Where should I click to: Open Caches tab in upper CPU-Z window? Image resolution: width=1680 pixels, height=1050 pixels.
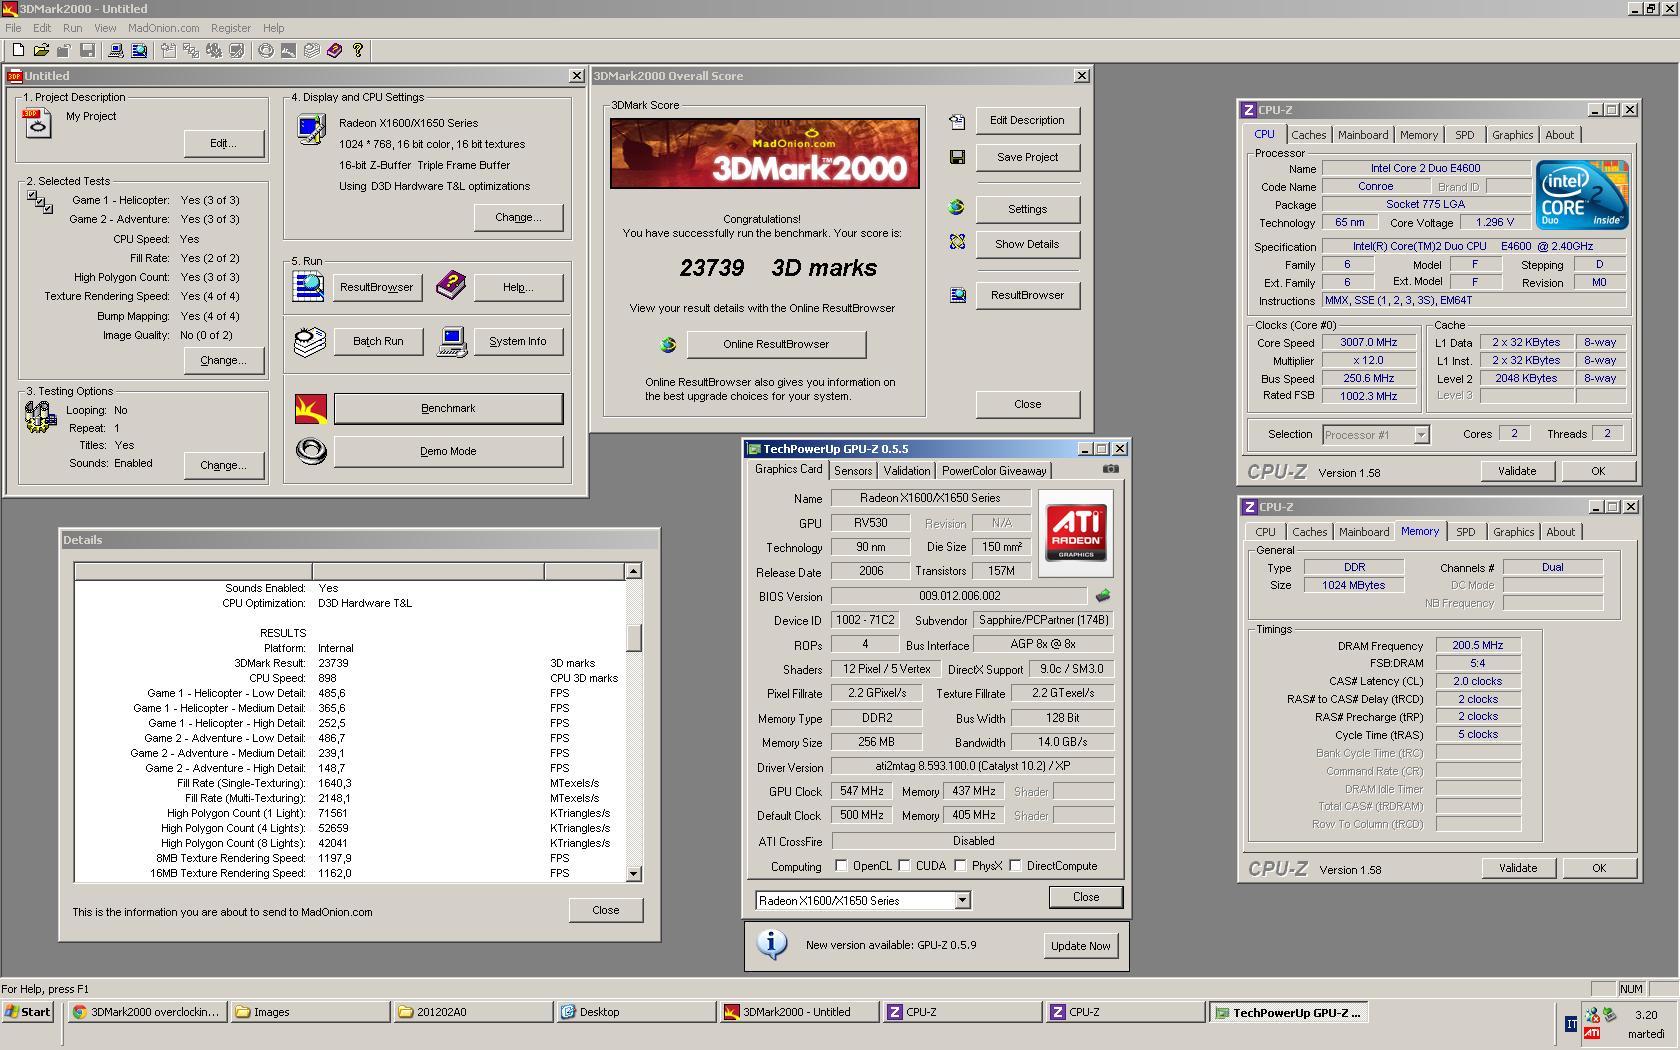[x=1308, y=135]
